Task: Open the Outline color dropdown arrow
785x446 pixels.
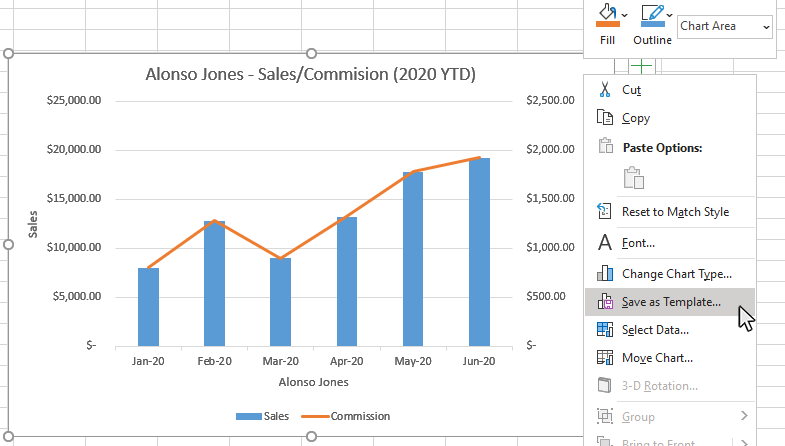Action: click(669, 15)
